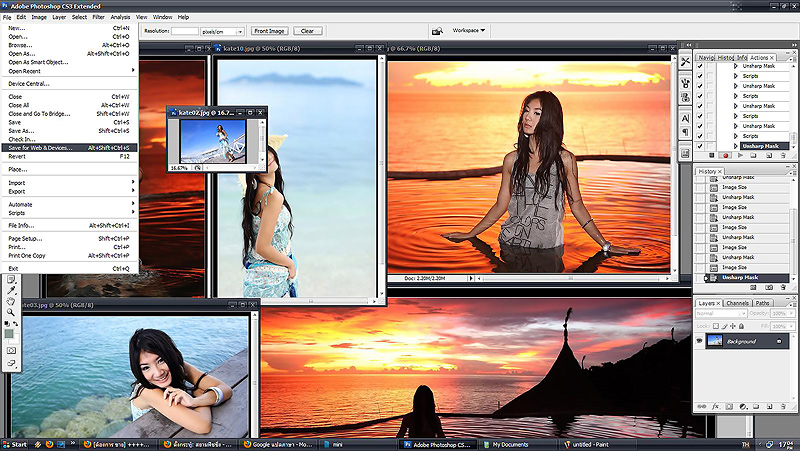This screenshot has height=451, width=800.
Task: Add a layer mask in Layers panel
Action: coord(729,407)
